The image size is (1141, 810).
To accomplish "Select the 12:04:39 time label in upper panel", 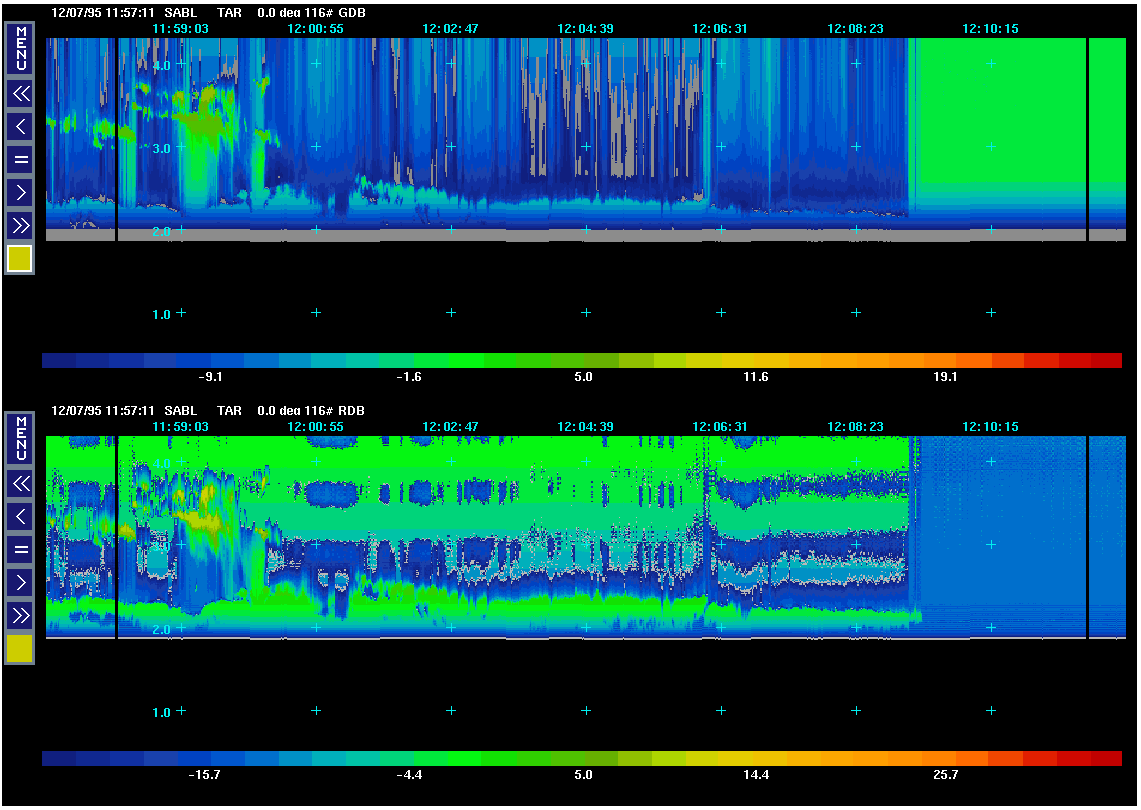I will tap(586, 29).
